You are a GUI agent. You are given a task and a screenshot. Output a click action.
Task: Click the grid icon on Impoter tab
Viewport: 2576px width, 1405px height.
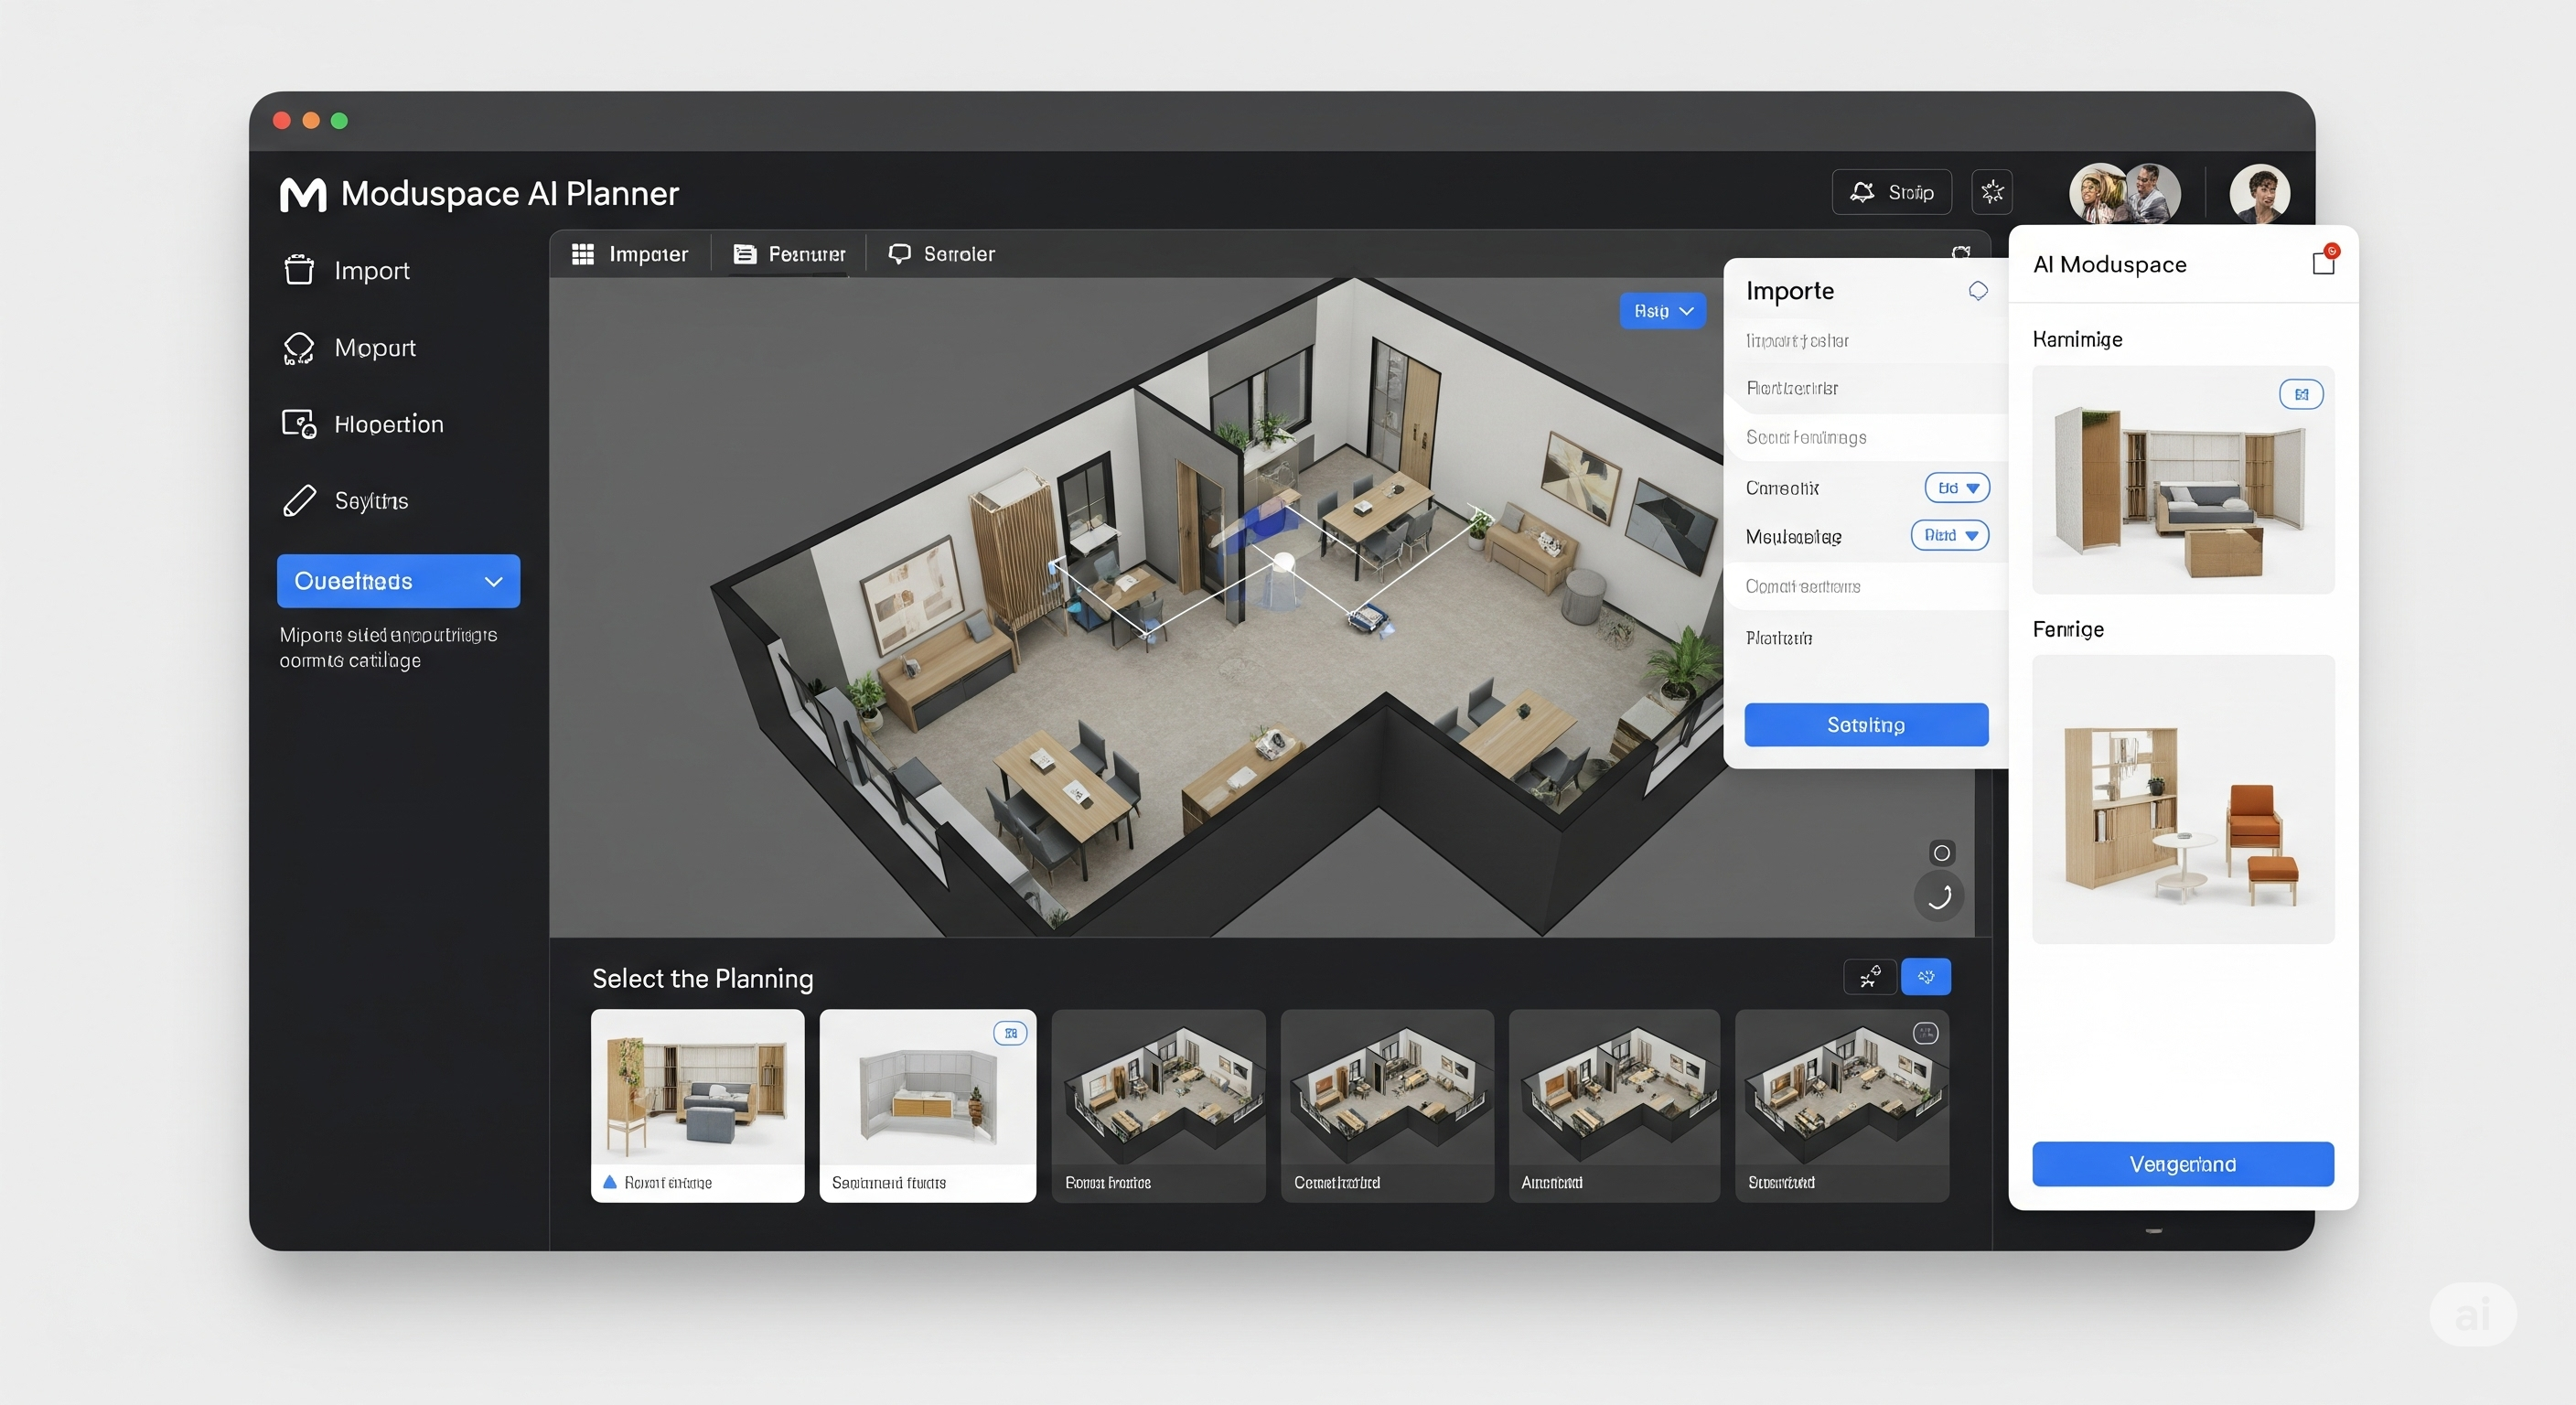coord(583,254)
